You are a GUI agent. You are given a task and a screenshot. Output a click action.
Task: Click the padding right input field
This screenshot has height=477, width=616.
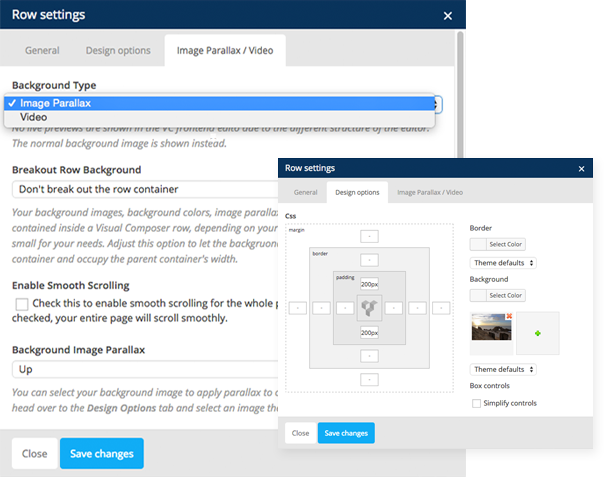394,308
